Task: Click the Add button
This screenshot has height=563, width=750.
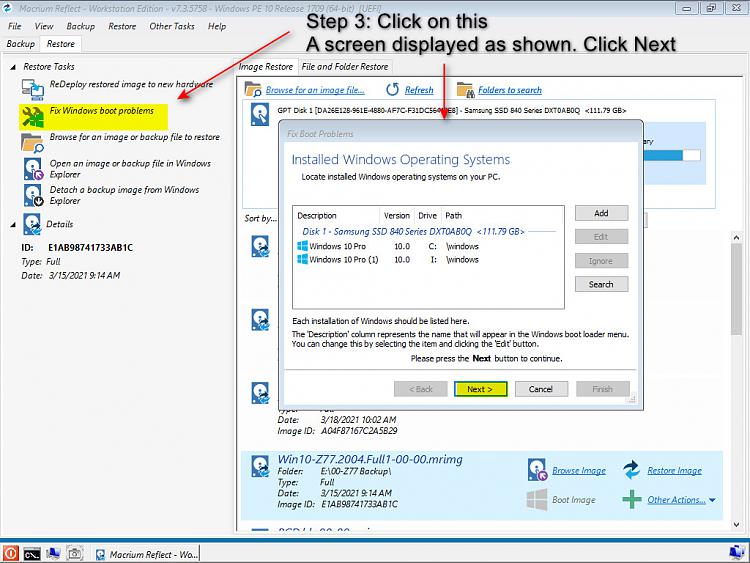Action: click(x=601, y=213)
